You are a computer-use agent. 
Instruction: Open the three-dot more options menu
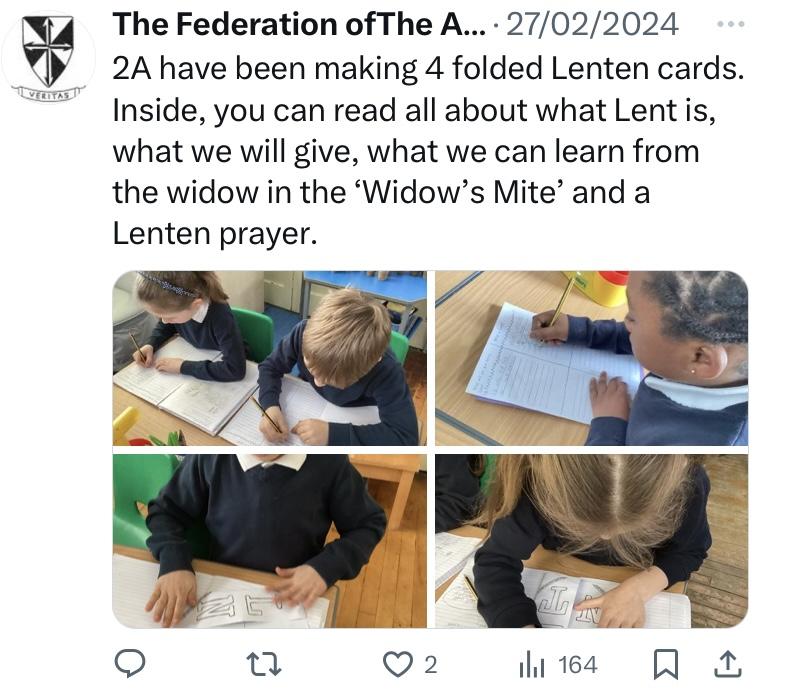tap(732, 23)
